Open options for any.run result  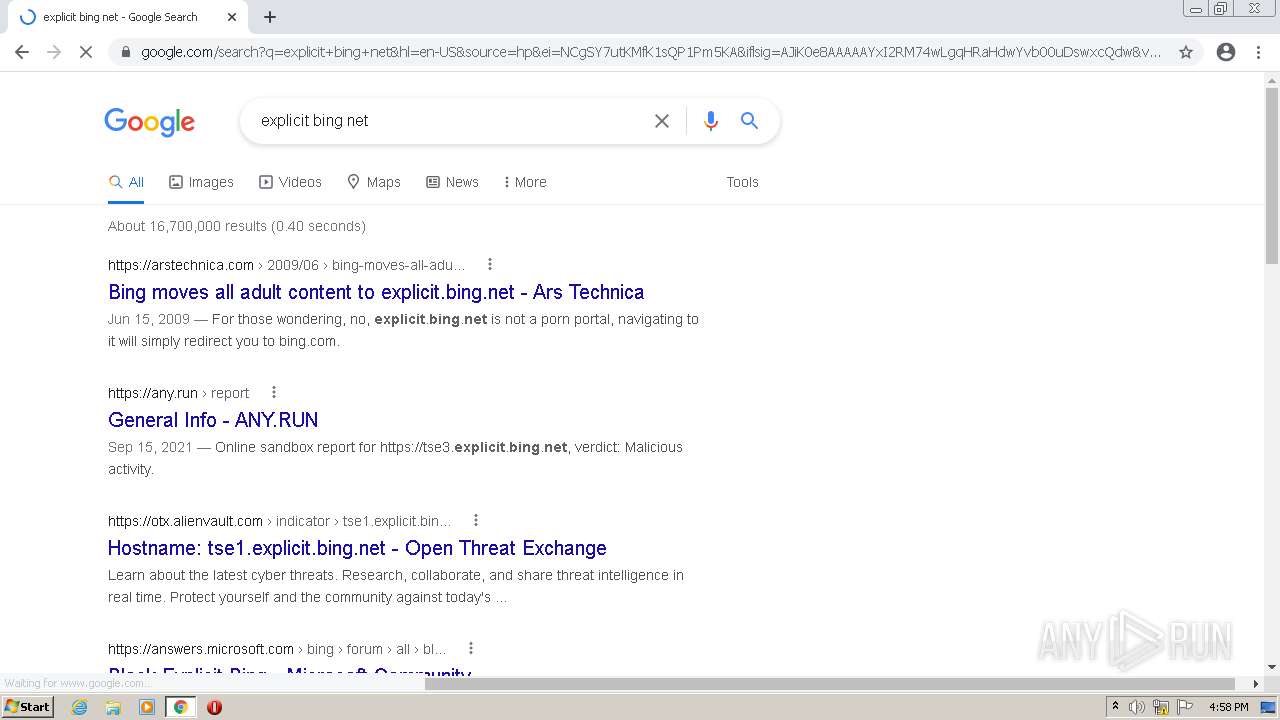[274, 393]
